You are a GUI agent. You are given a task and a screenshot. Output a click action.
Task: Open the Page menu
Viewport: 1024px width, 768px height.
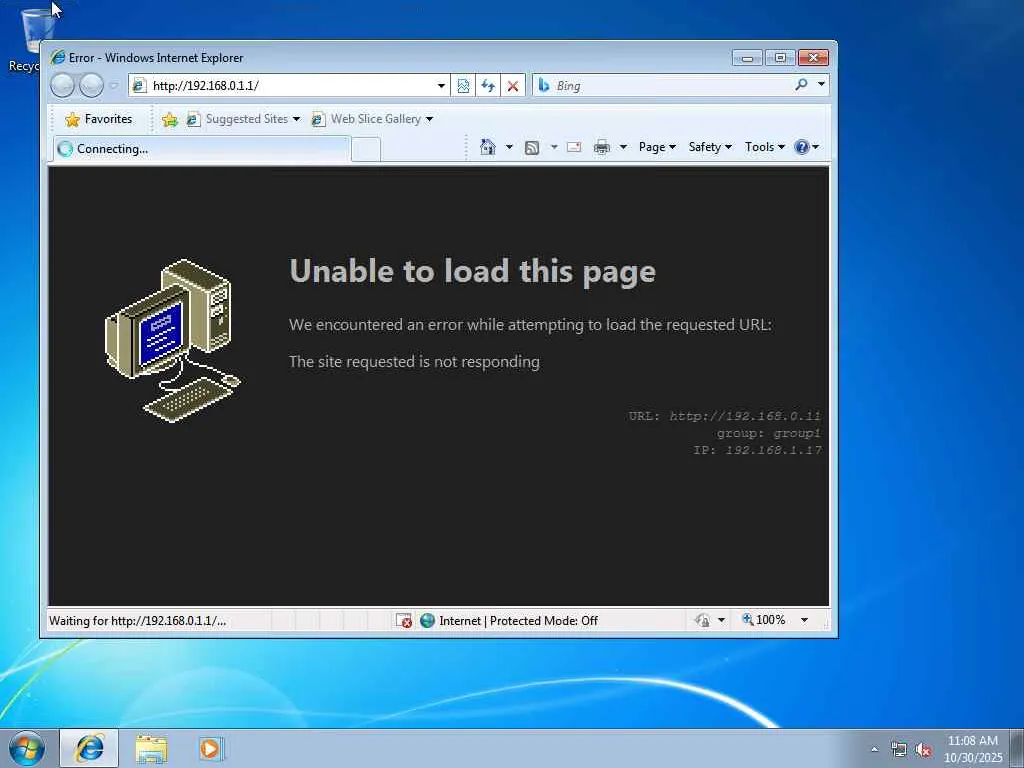tap(657, 147)
